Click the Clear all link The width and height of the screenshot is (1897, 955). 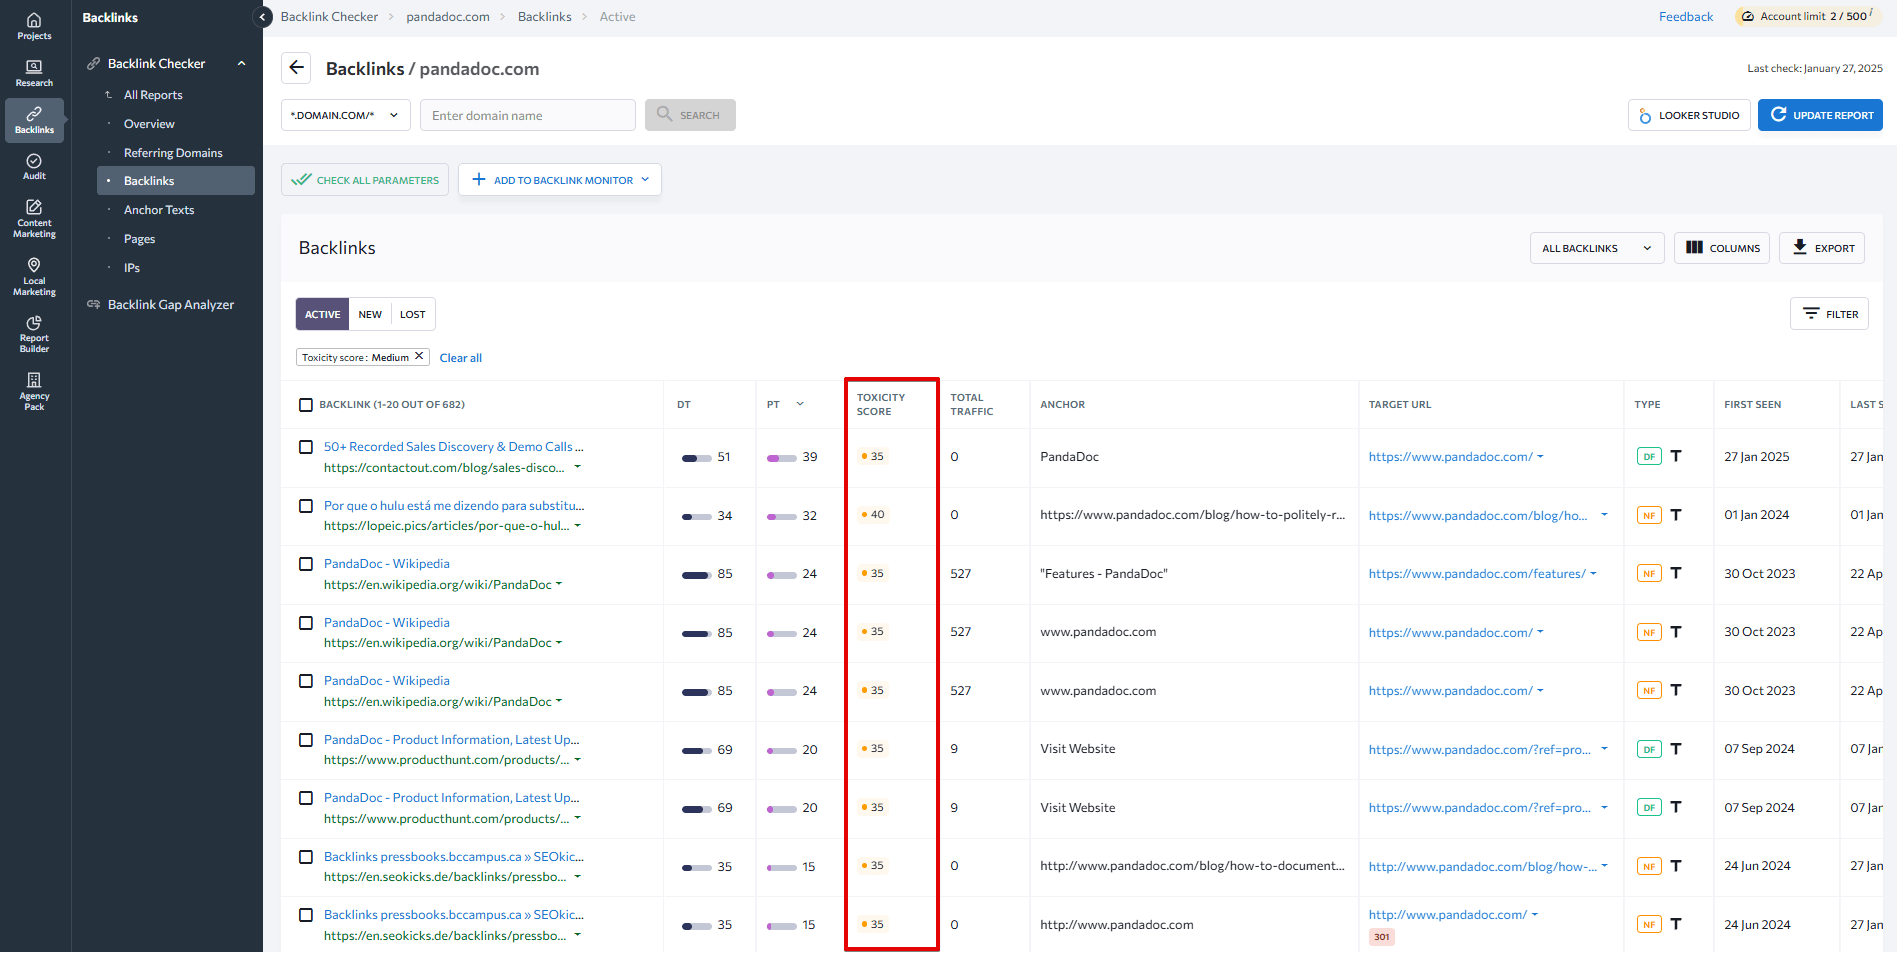pos(461,358)
